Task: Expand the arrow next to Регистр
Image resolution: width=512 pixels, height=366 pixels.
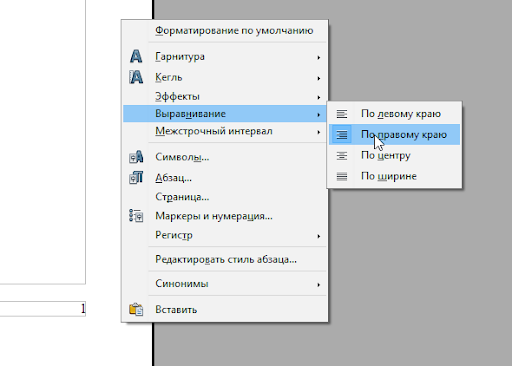Action: 319,236
